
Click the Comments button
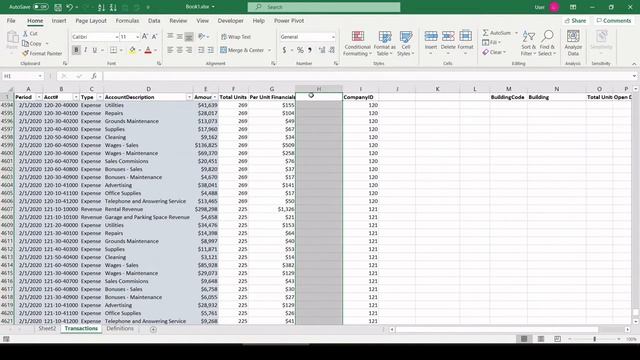[613, 20]
